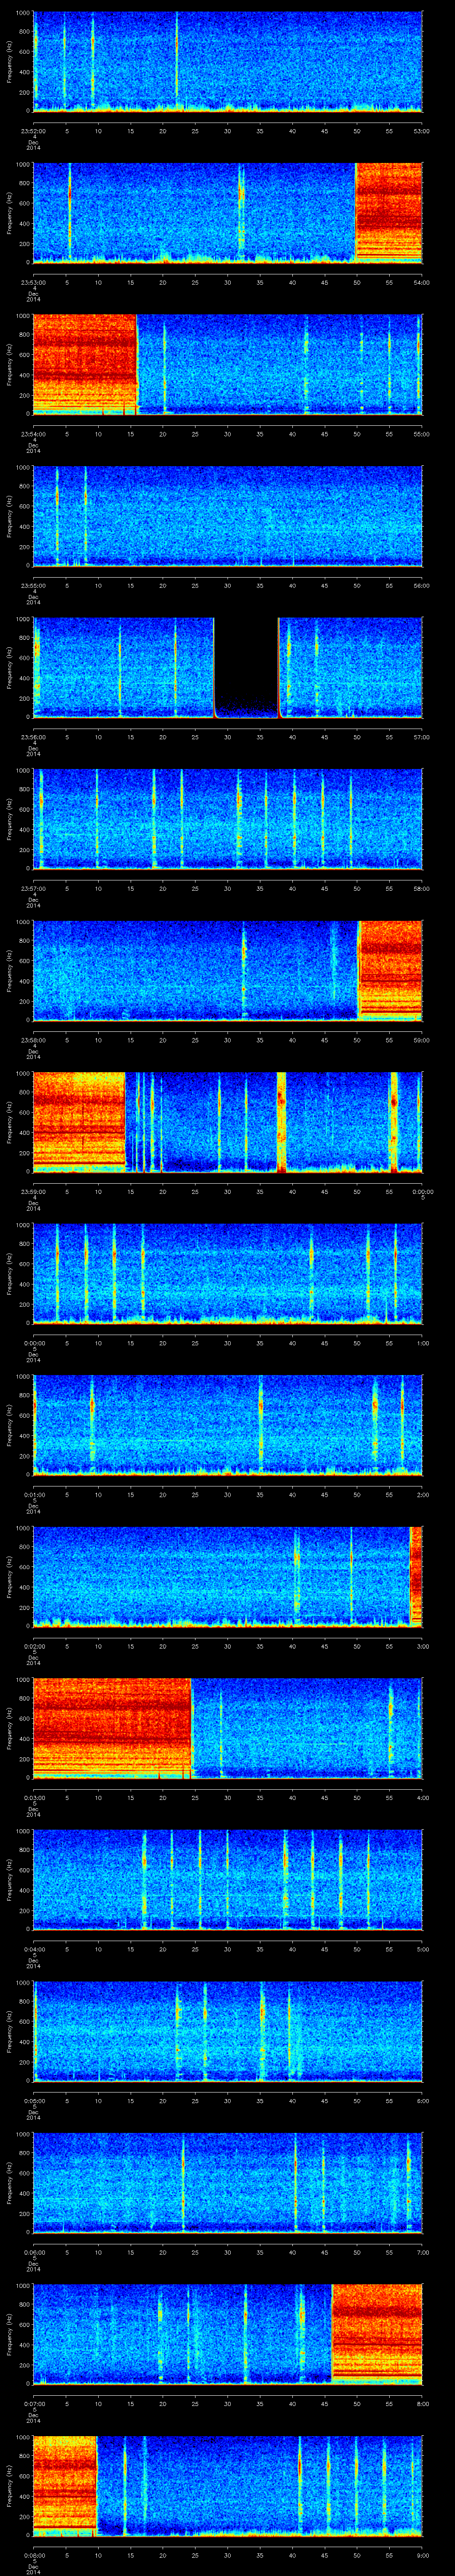Click the 0:06:00 start time label
This screenshot has width=455, height=2576.
(33, 2252)
